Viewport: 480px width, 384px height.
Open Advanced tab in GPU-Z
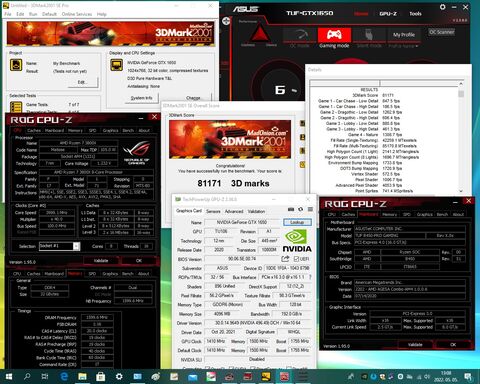(x=234, y=211)
